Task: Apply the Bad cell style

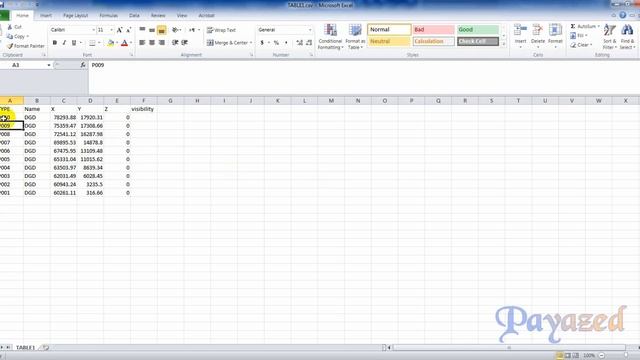Action: 433,29
